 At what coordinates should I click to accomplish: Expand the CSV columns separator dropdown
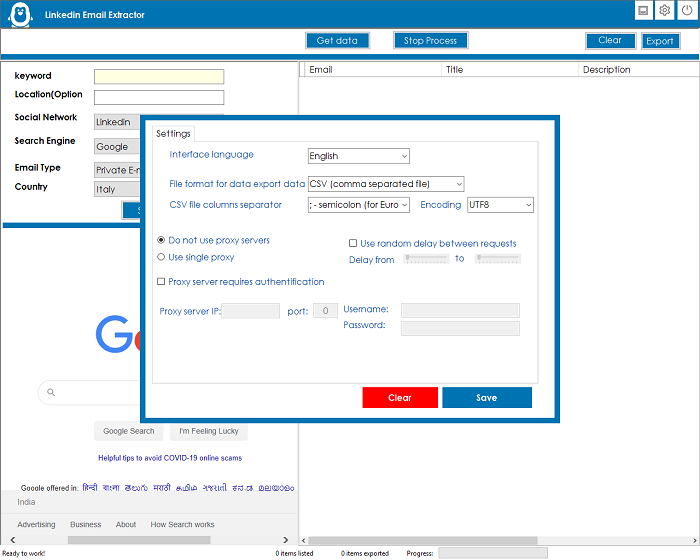(358, 205)
